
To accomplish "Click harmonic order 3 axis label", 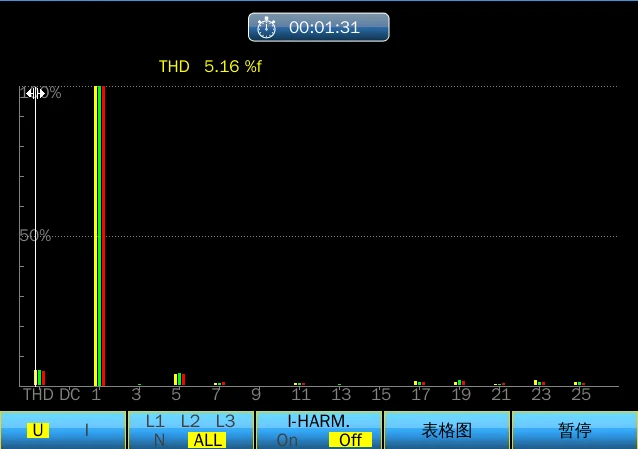I will click(x=136, y=394).
